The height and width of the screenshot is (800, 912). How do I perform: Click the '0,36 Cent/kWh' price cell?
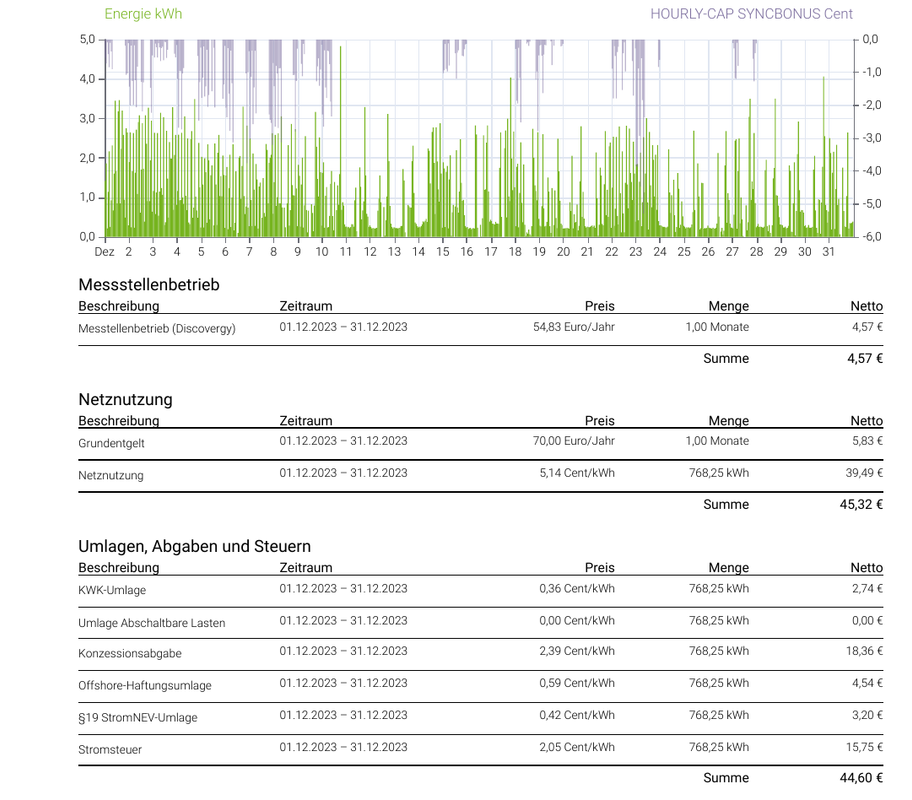[x=577, y=588]
